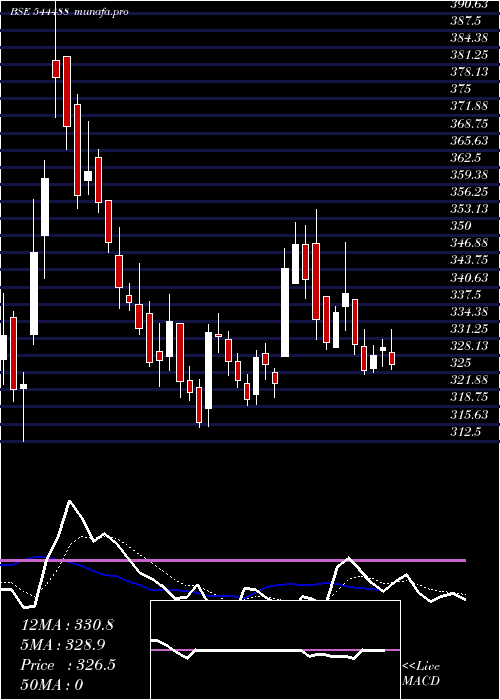Click the 350 price axis label

point(461,225)
